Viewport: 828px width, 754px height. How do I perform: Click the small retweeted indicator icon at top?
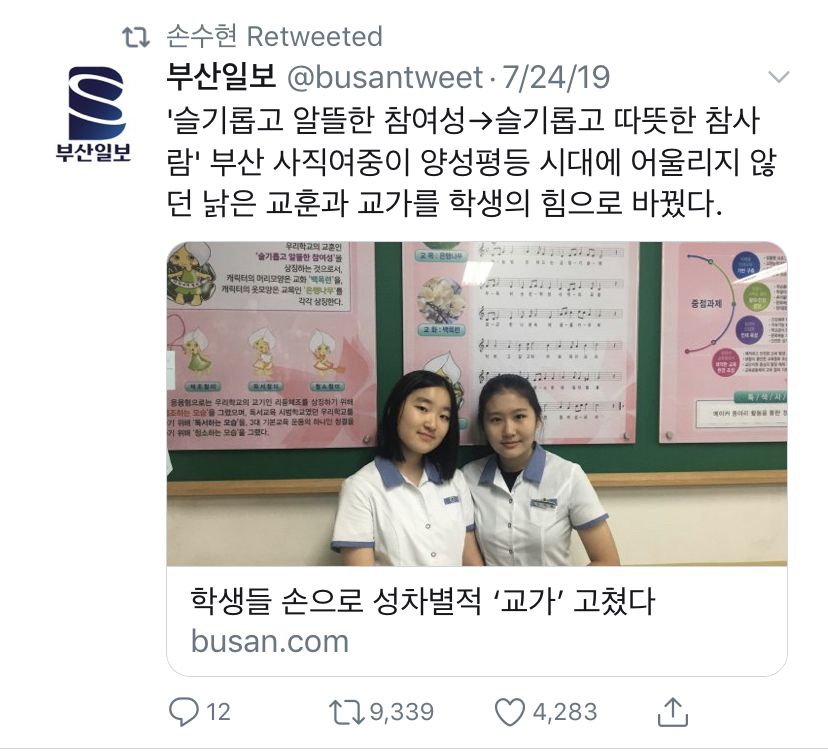(136, 37)
